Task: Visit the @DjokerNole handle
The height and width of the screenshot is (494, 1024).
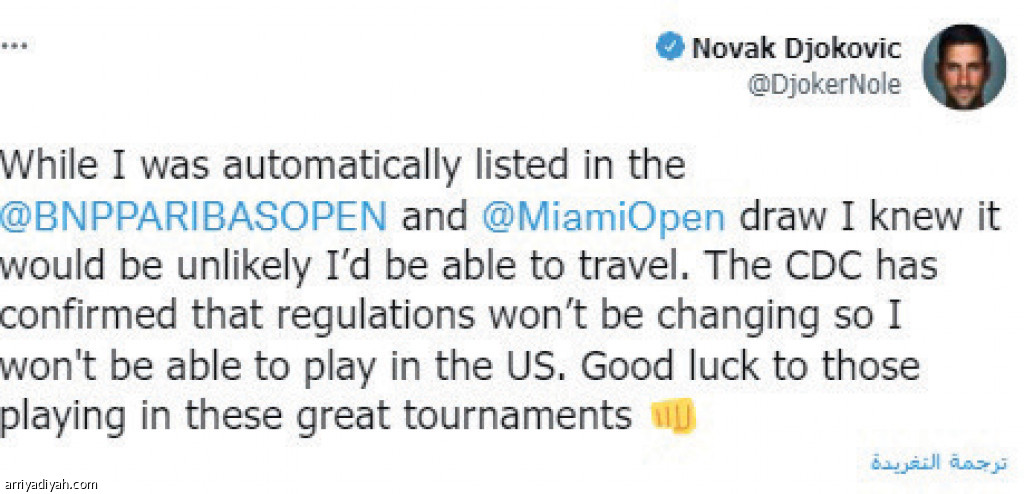Action: [824, 86]
